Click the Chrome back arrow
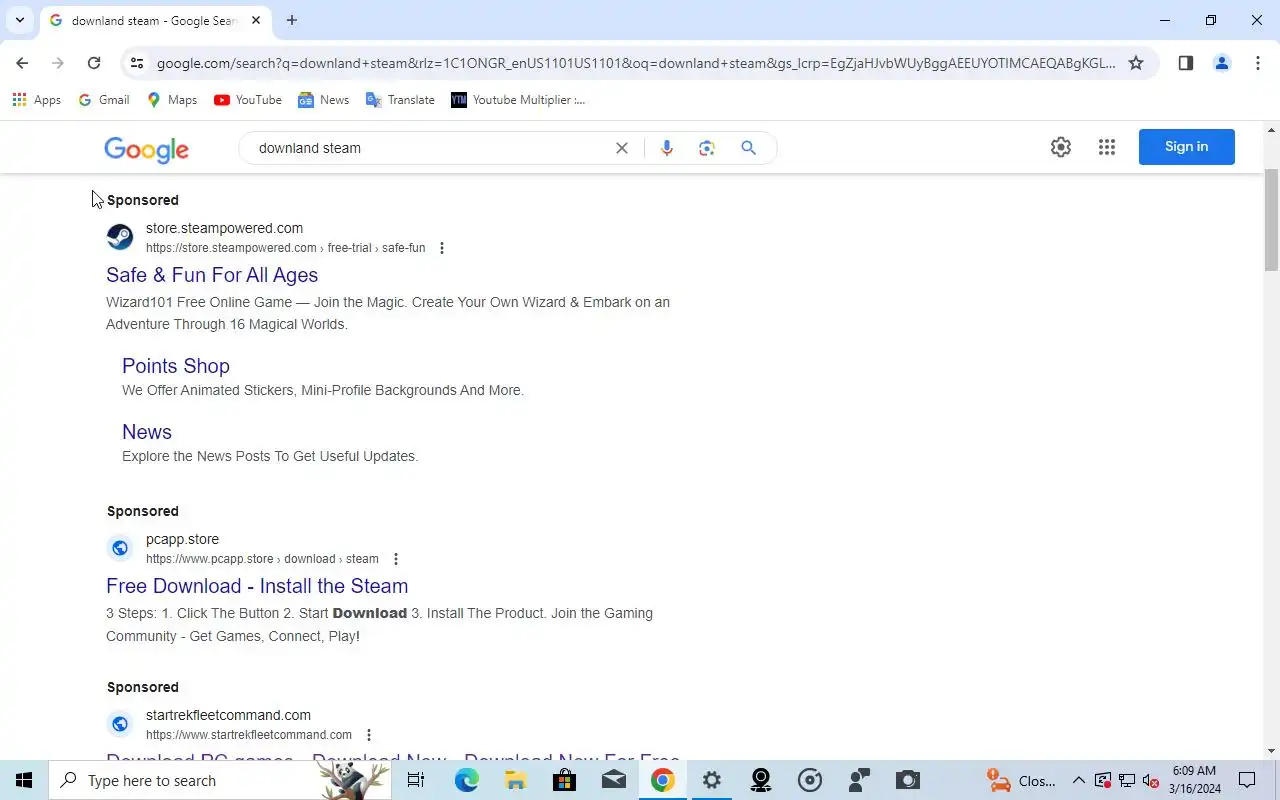Viewport: 1280px width, 800px height. pyautogui.click(x=22, y=63)
